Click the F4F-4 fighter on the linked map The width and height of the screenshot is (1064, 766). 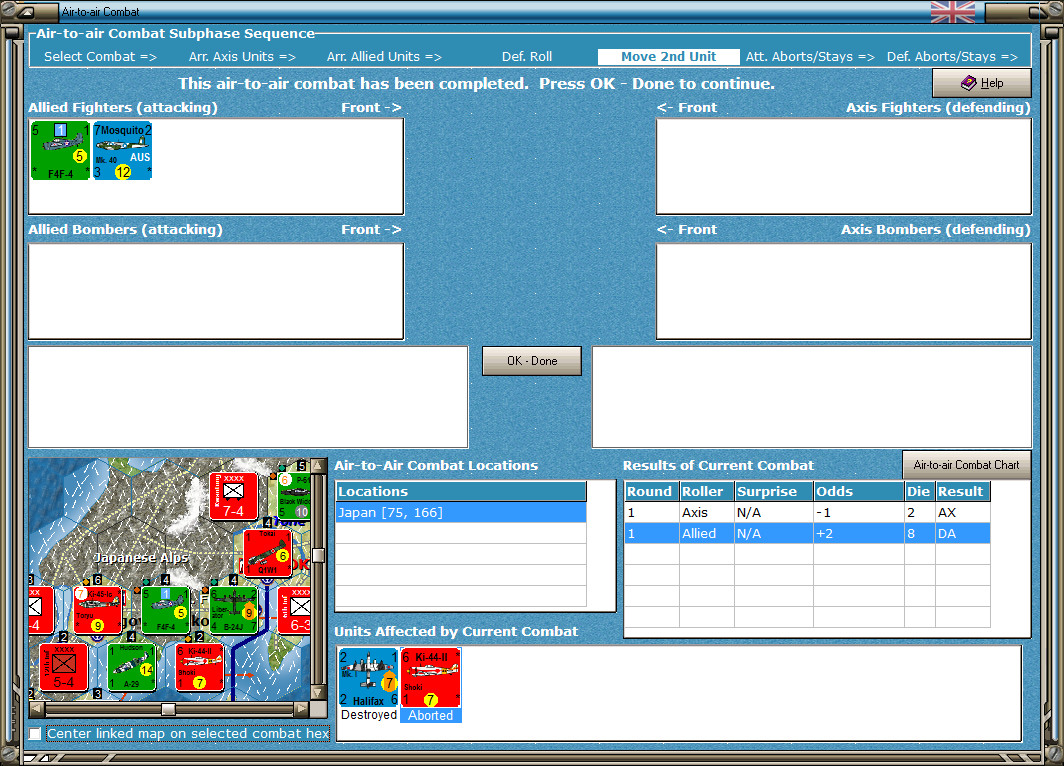pos(166,610)
